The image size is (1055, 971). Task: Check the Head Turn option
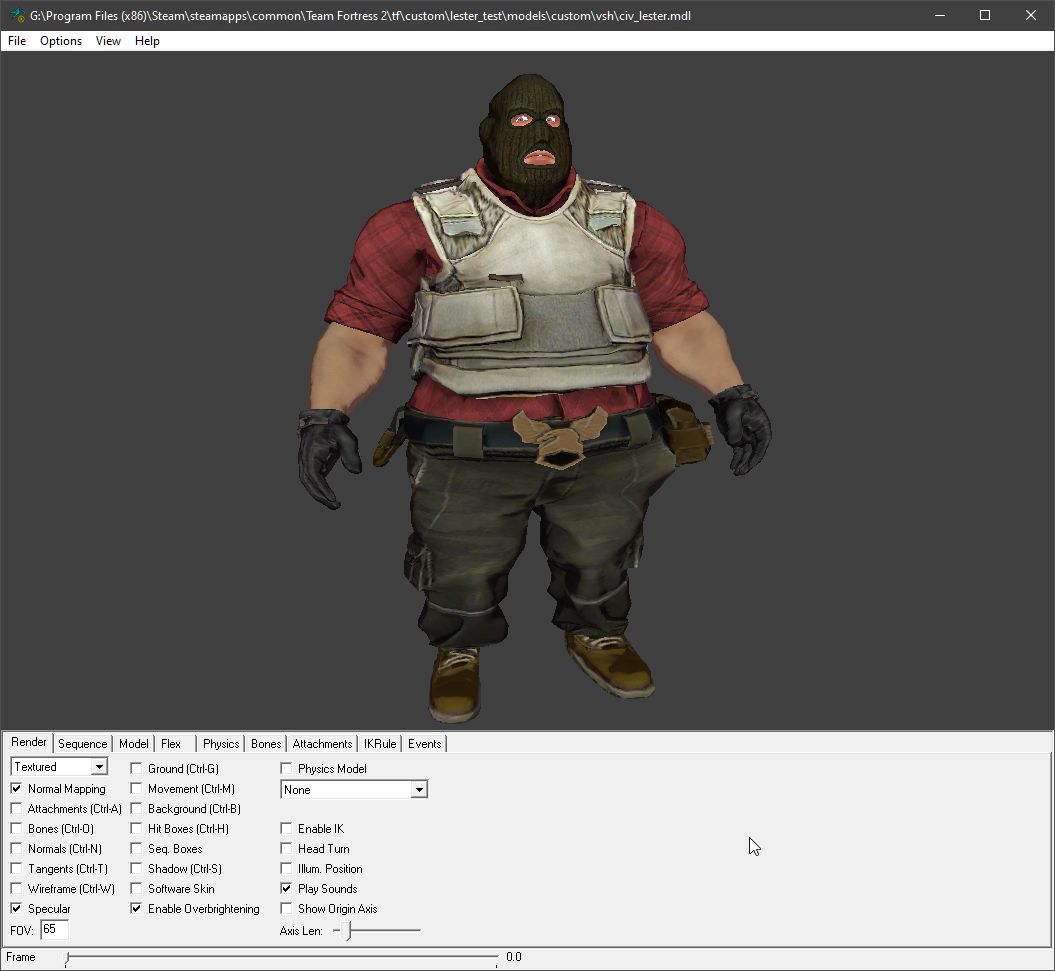click(286, 849)
